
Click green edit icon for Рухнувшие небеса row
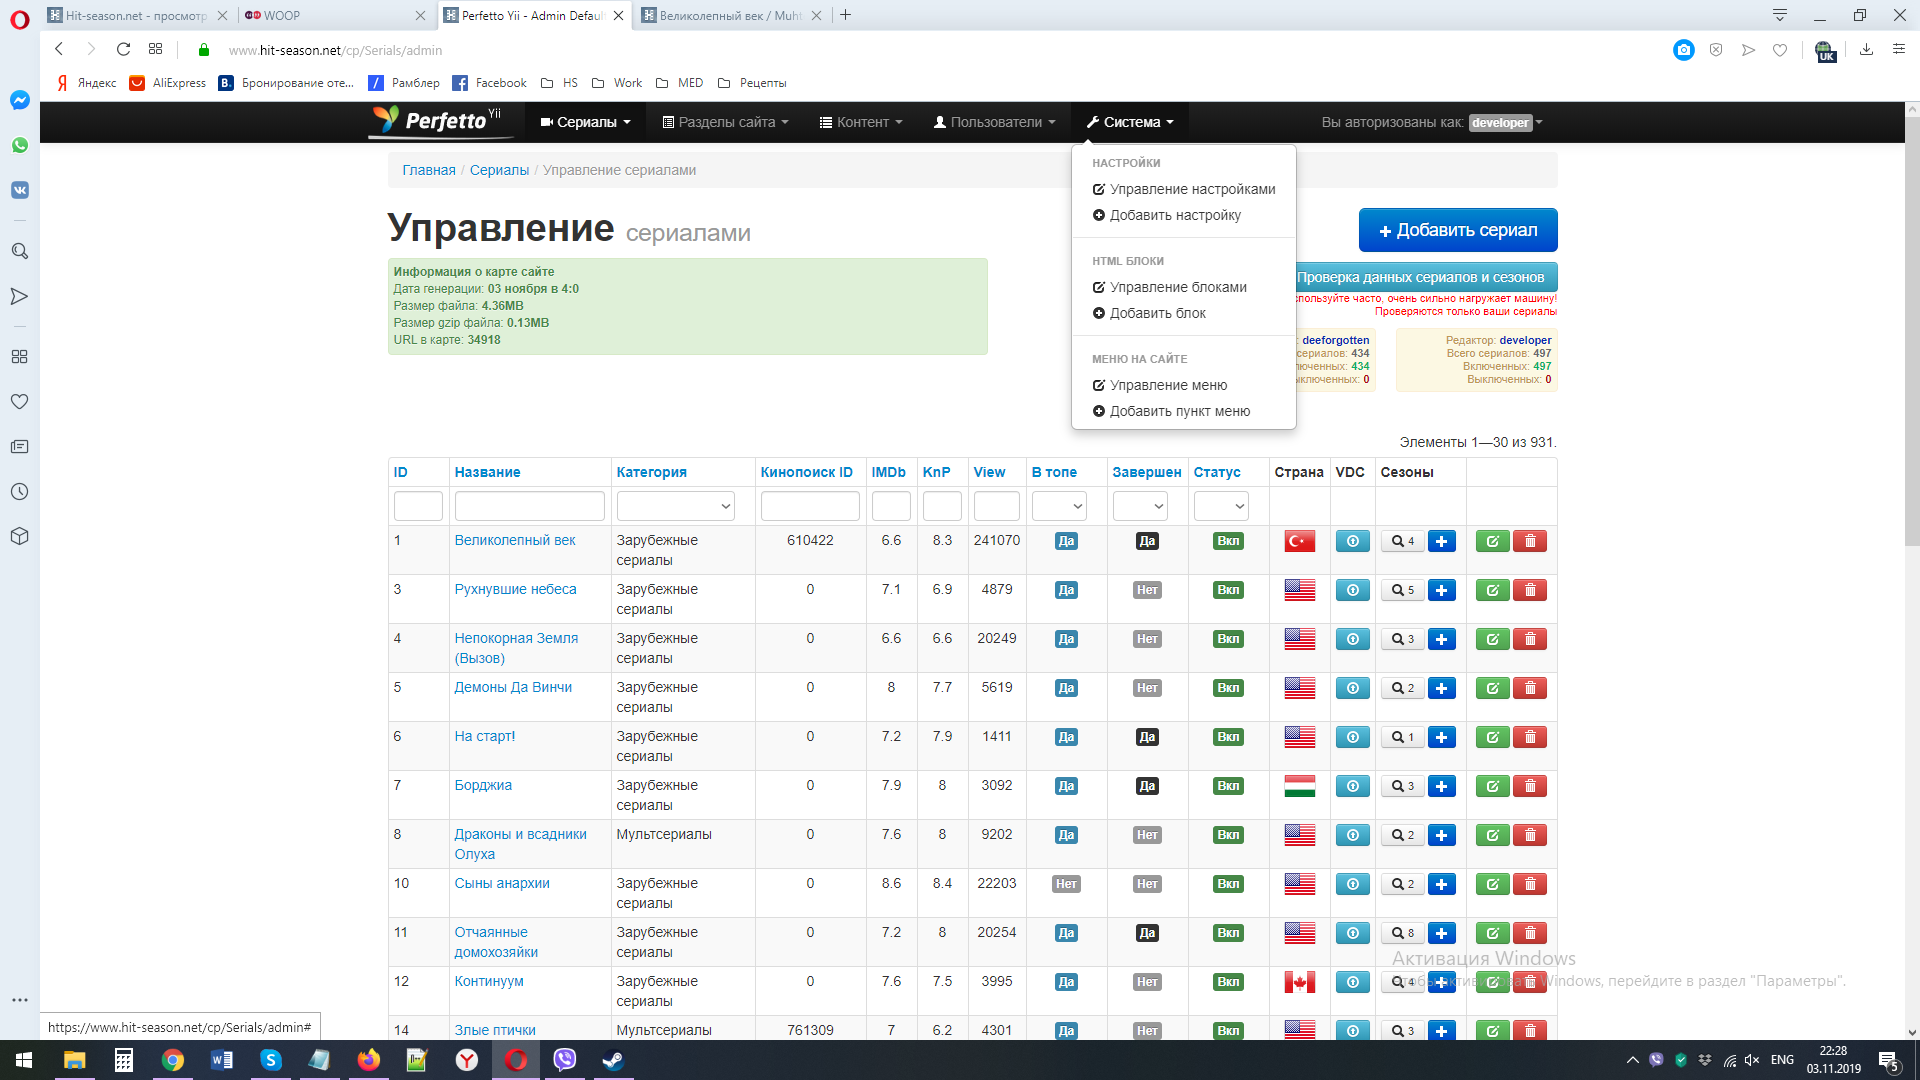pos(1492,590)
